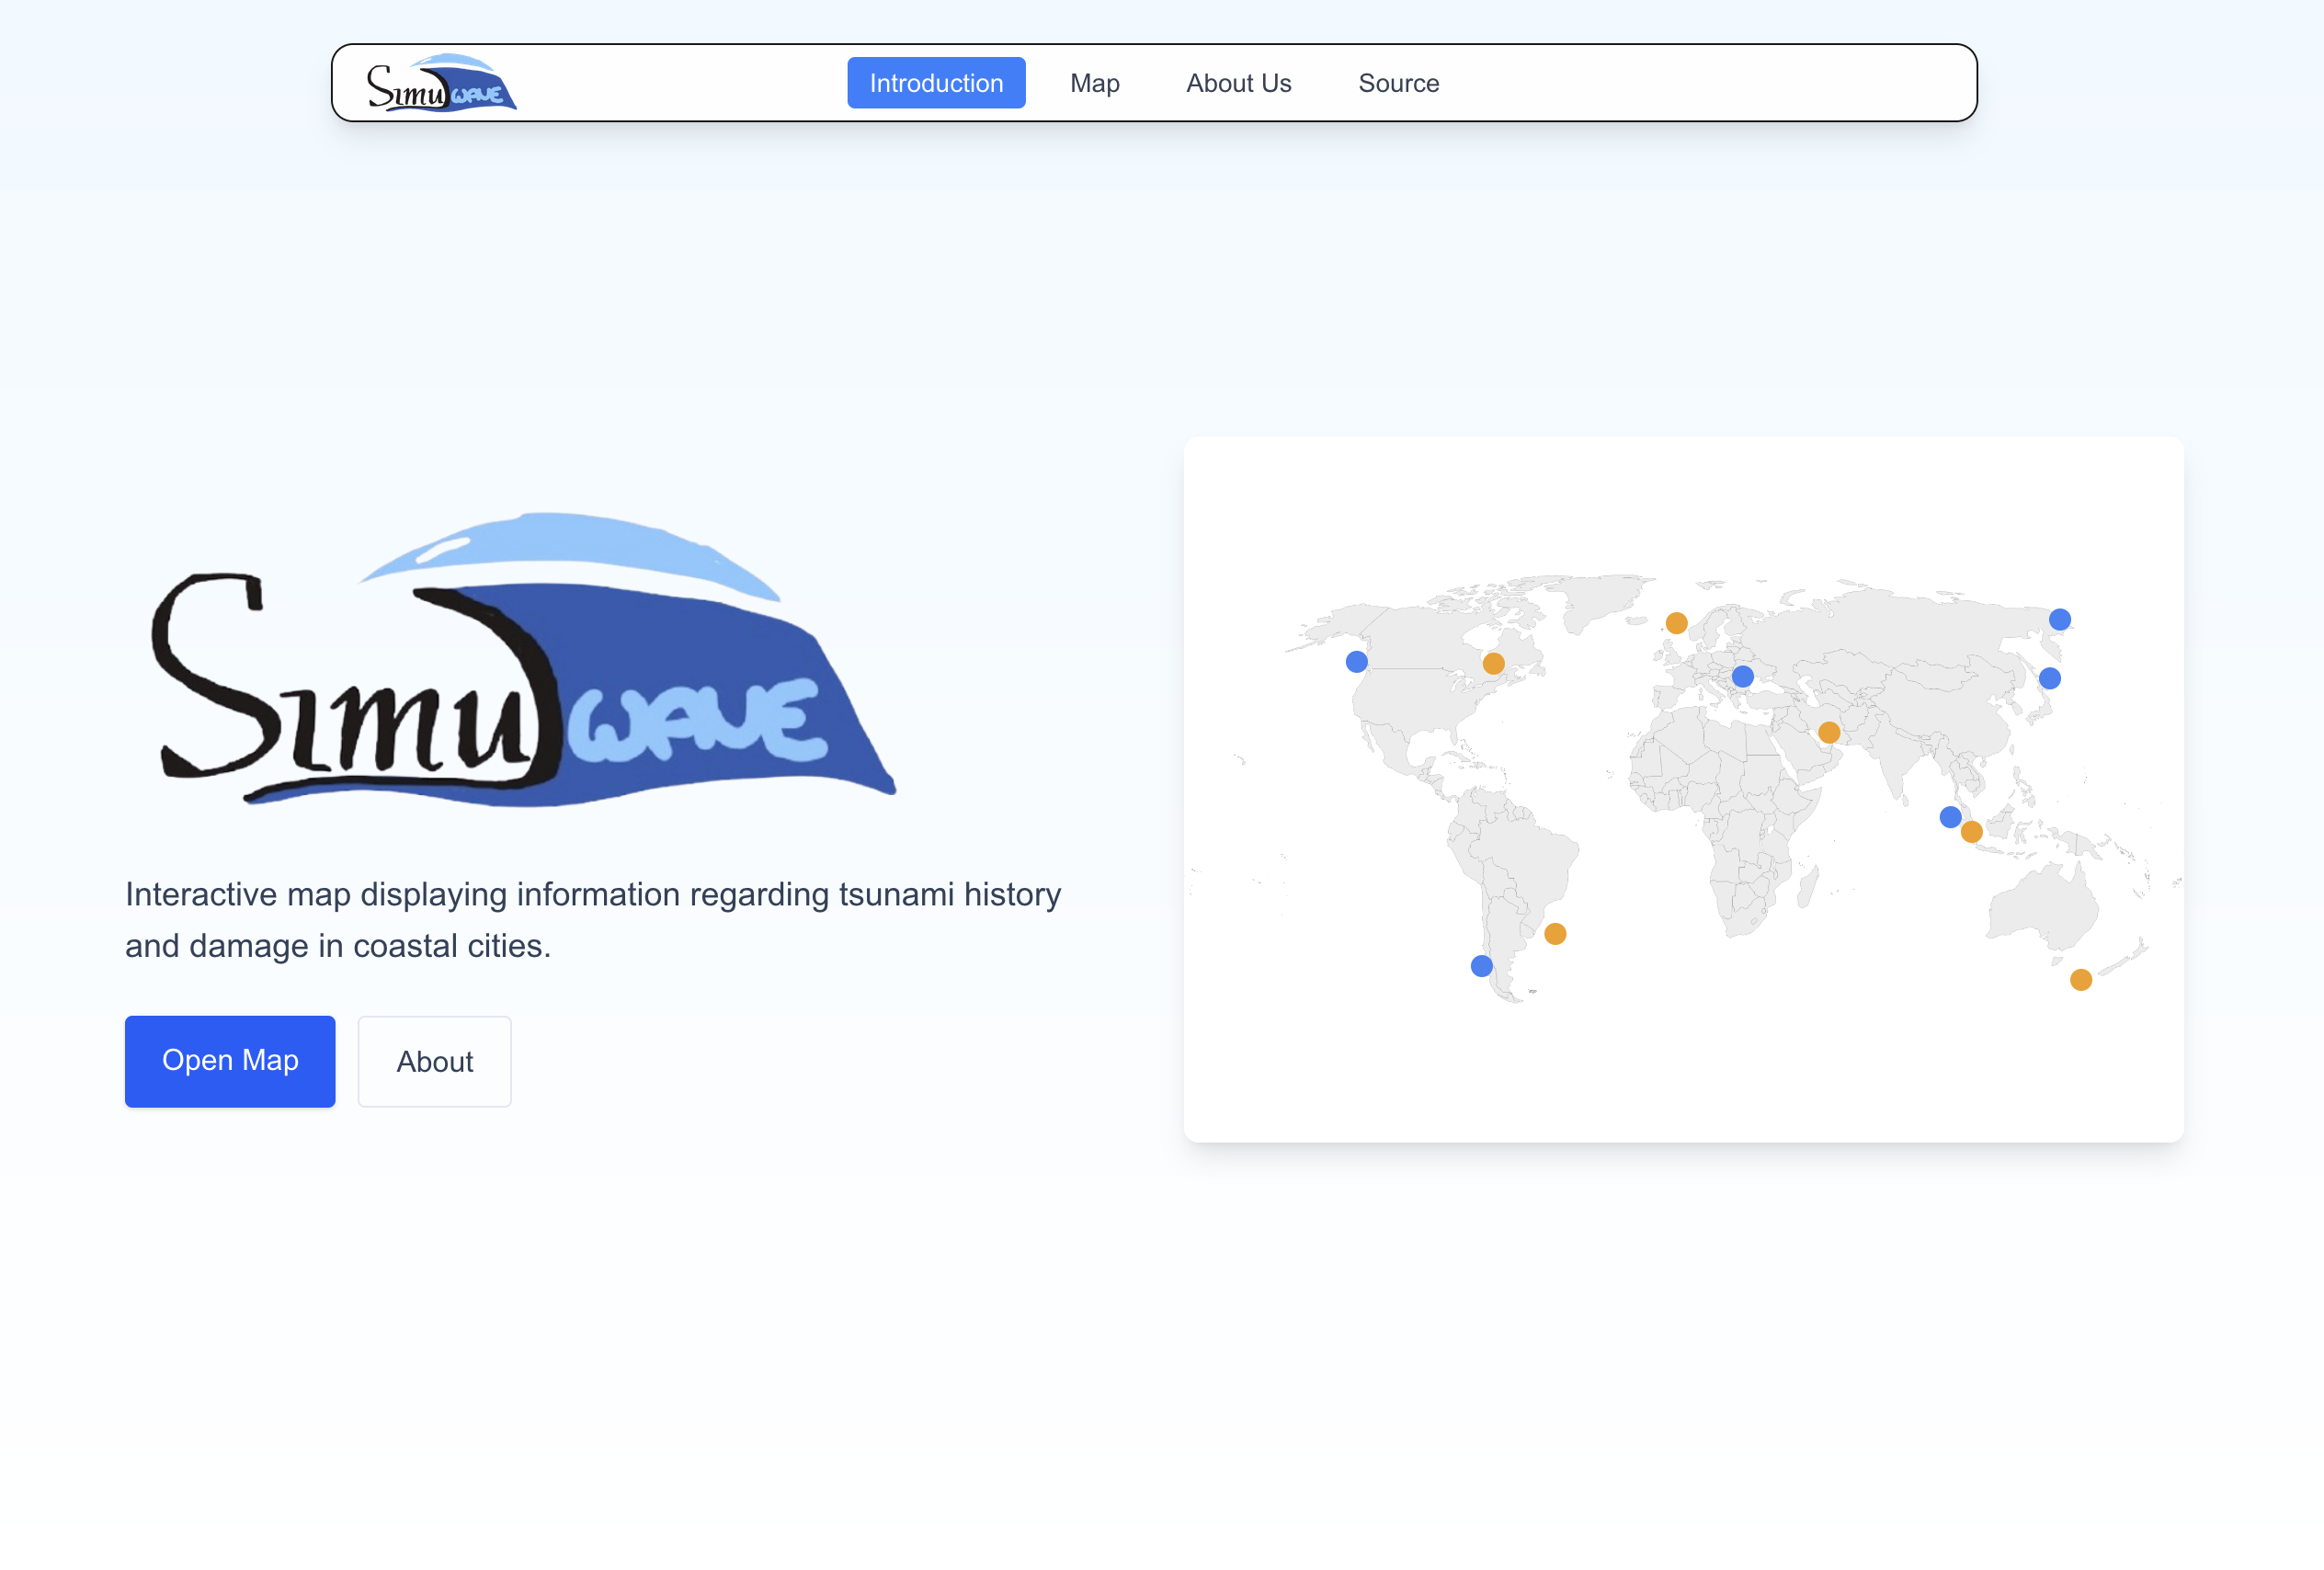Click orange marker in the Persian Gulf
2324x1570 pixels.
[1828, 732]
